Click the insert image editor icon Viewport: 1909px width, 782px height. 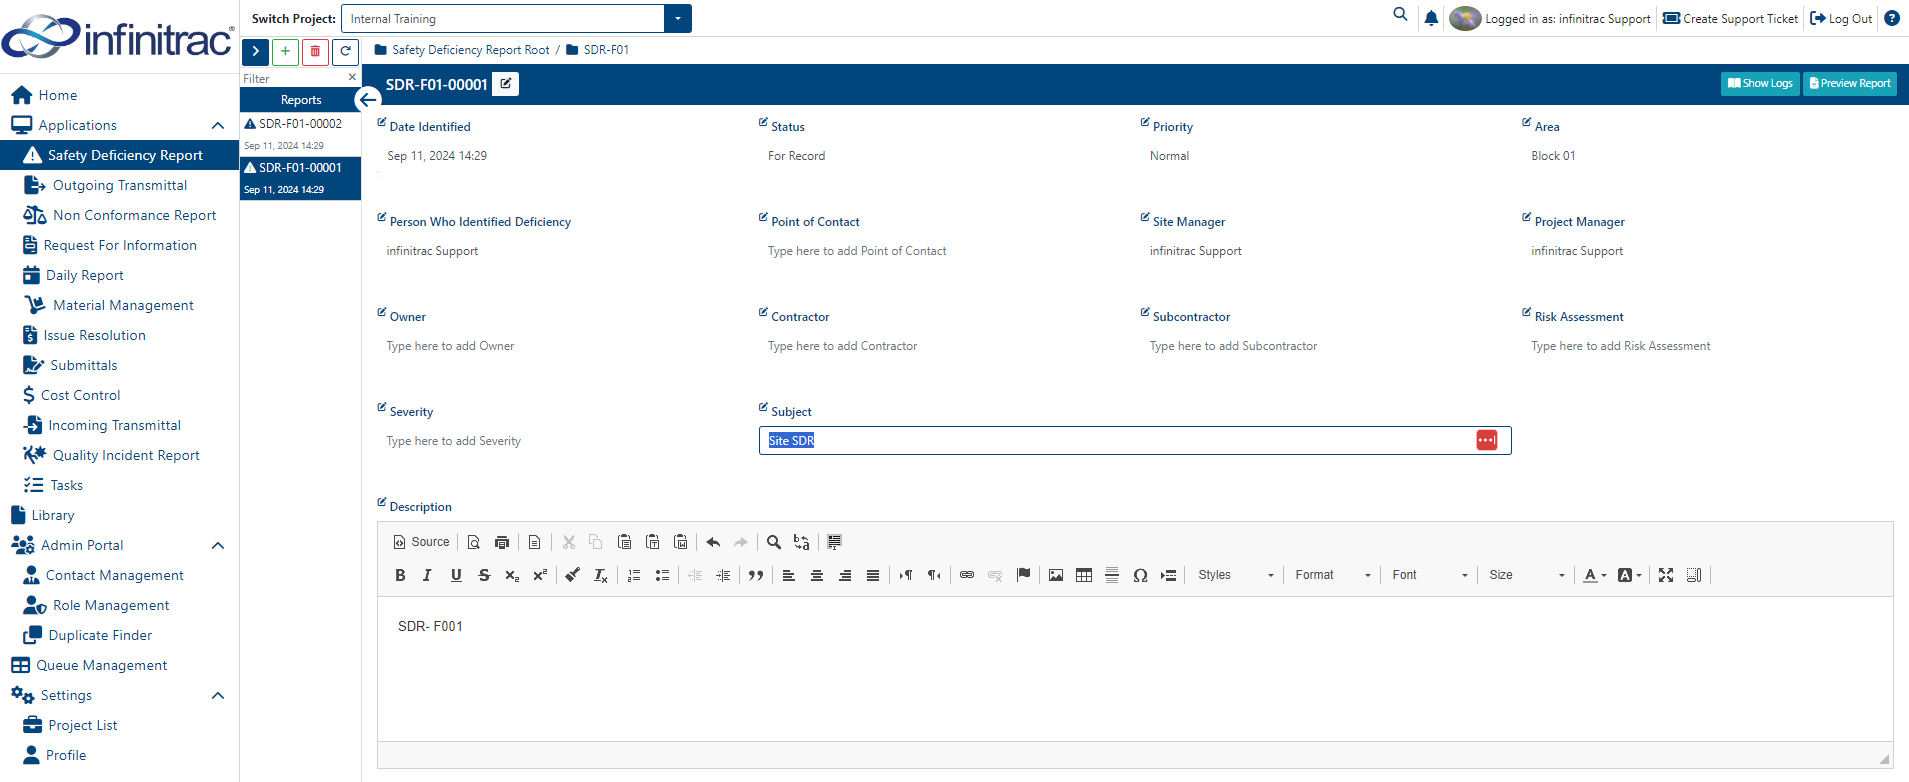(x=1056, y=575)
